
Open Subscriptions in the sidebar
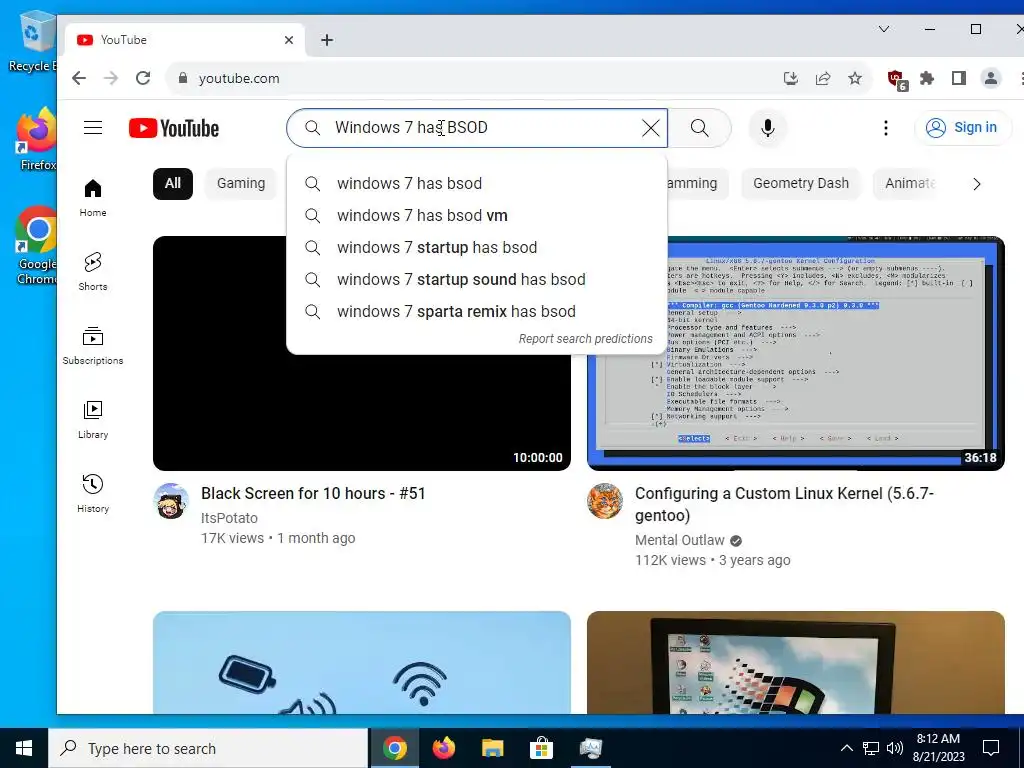(x=93, y=345)
